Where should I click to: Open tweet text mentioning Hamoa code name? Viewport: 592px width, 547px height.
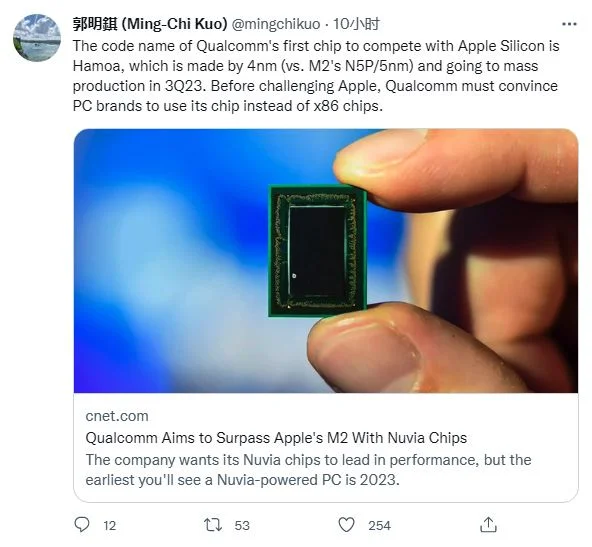click(x=316, y=76)
